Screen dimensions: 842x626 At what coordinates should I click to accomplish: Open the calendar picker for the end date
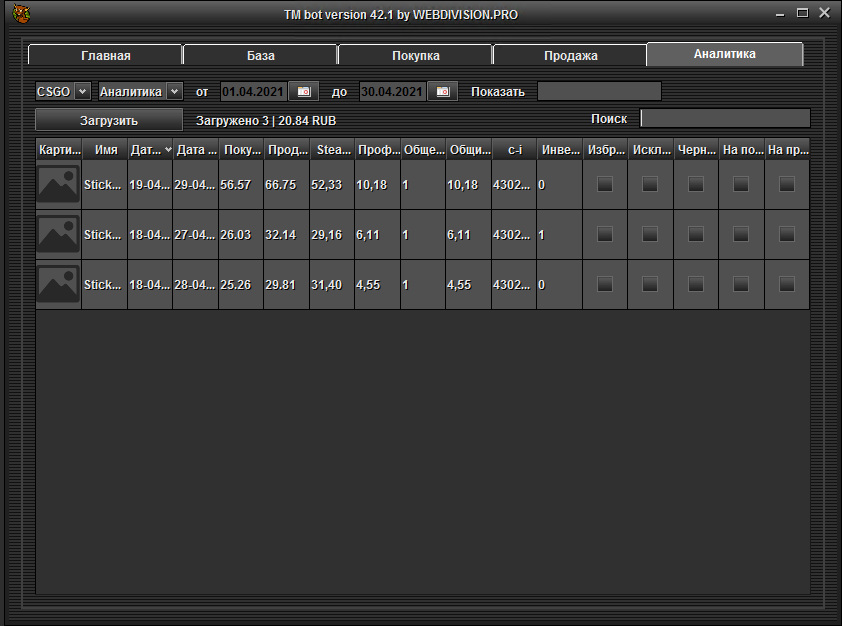(442, 92)
